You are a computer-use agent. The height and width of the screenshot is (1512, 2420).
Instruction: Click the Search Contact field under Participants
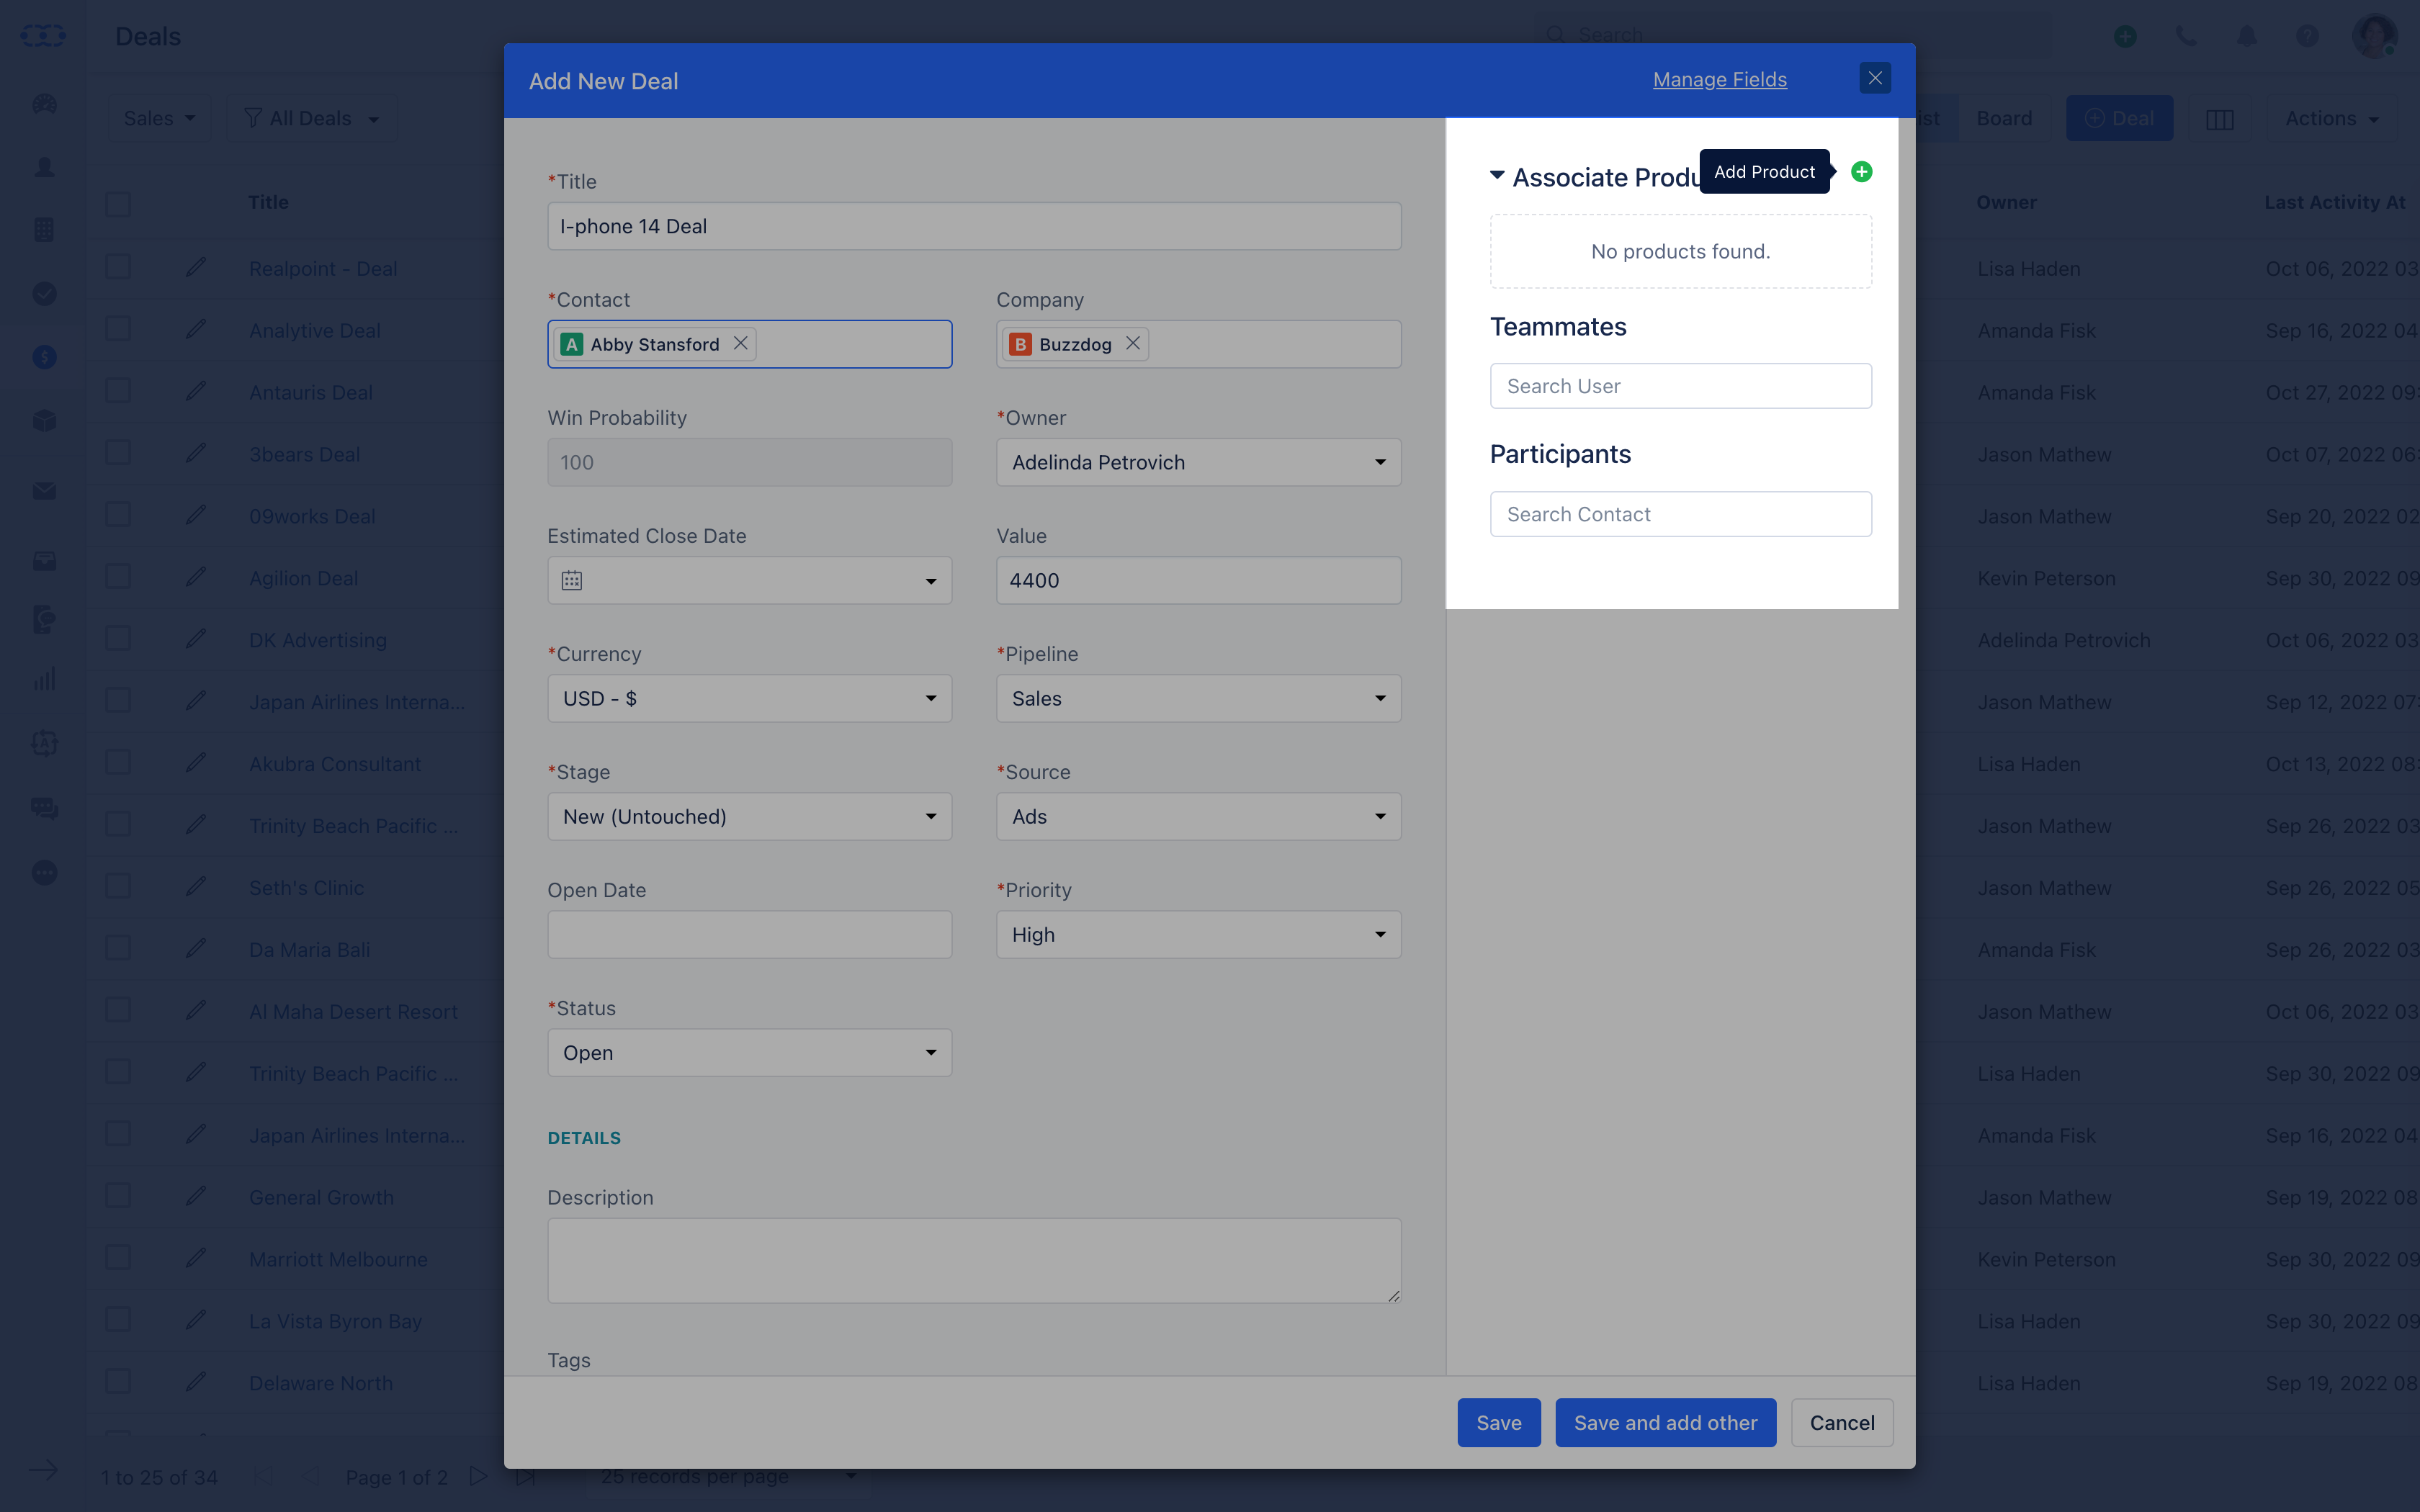click(1680, 514)
